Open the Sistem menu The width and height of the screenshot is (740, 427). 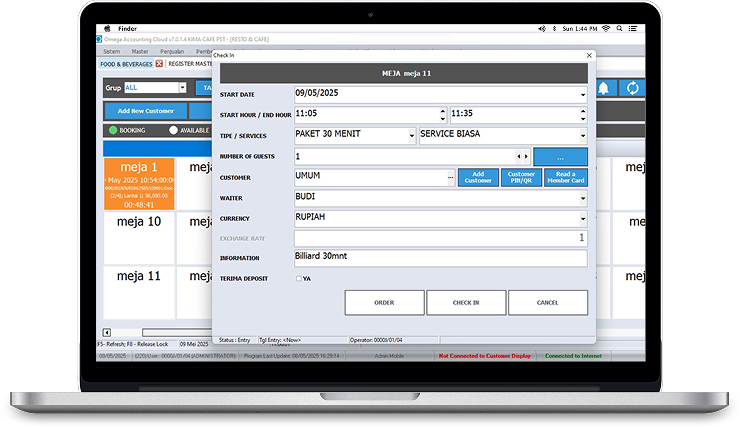(x=112, y=51)
